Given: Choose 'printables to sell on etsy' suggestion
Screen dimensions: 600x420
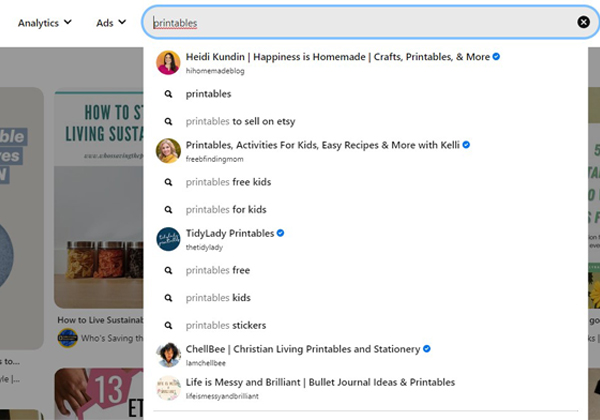Looking at the screenshot, I should tap(365, 121).
